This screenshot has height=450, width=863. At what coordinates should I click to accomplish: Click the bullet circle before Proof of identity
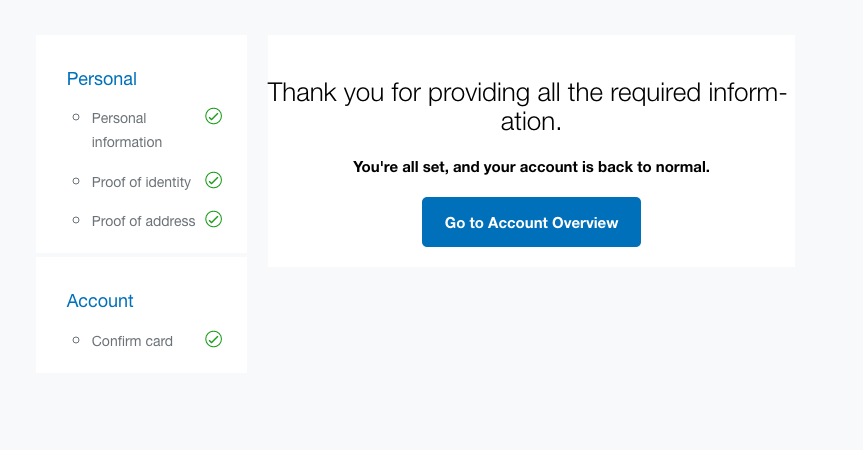click(x=76, y=181)
